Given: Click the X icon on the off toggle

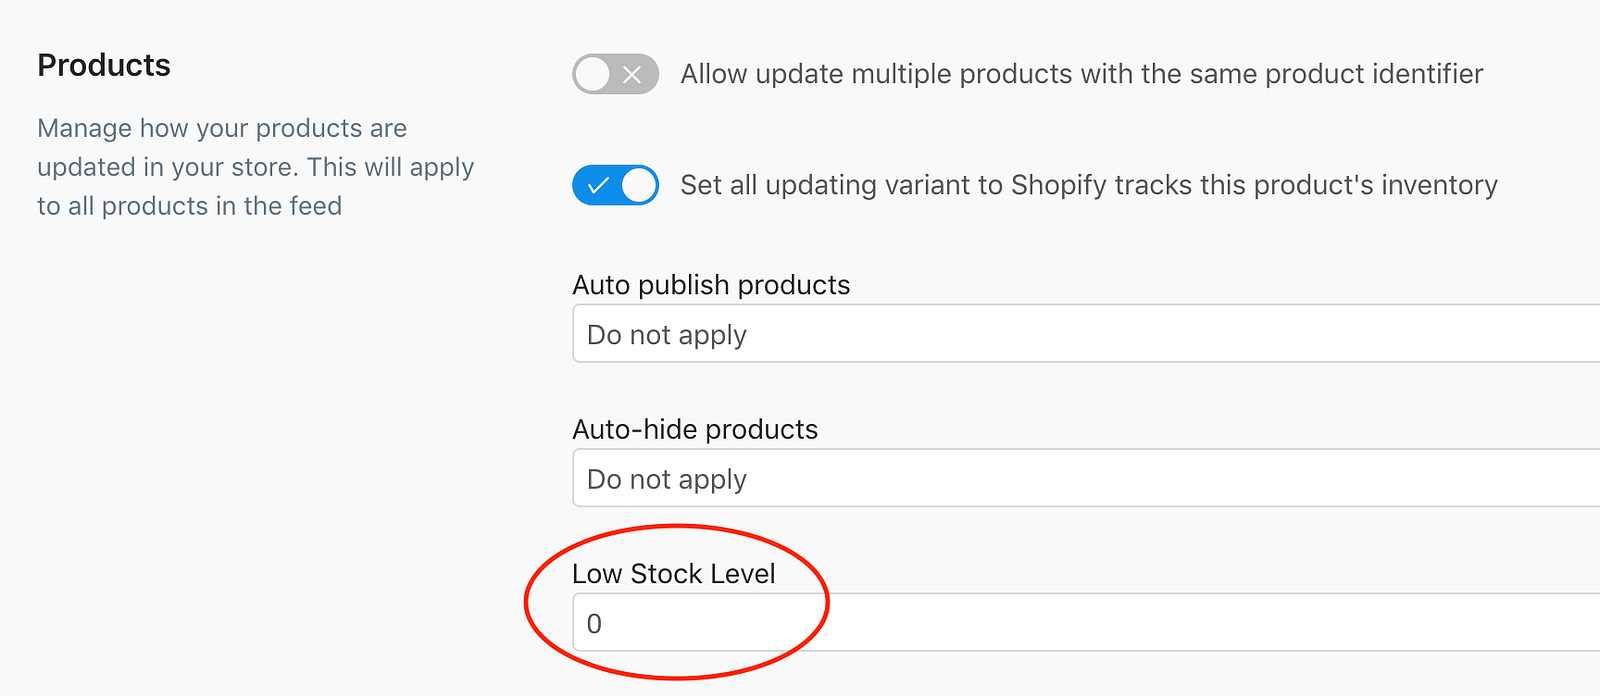Looking at the screenshot, I should 632,74.
